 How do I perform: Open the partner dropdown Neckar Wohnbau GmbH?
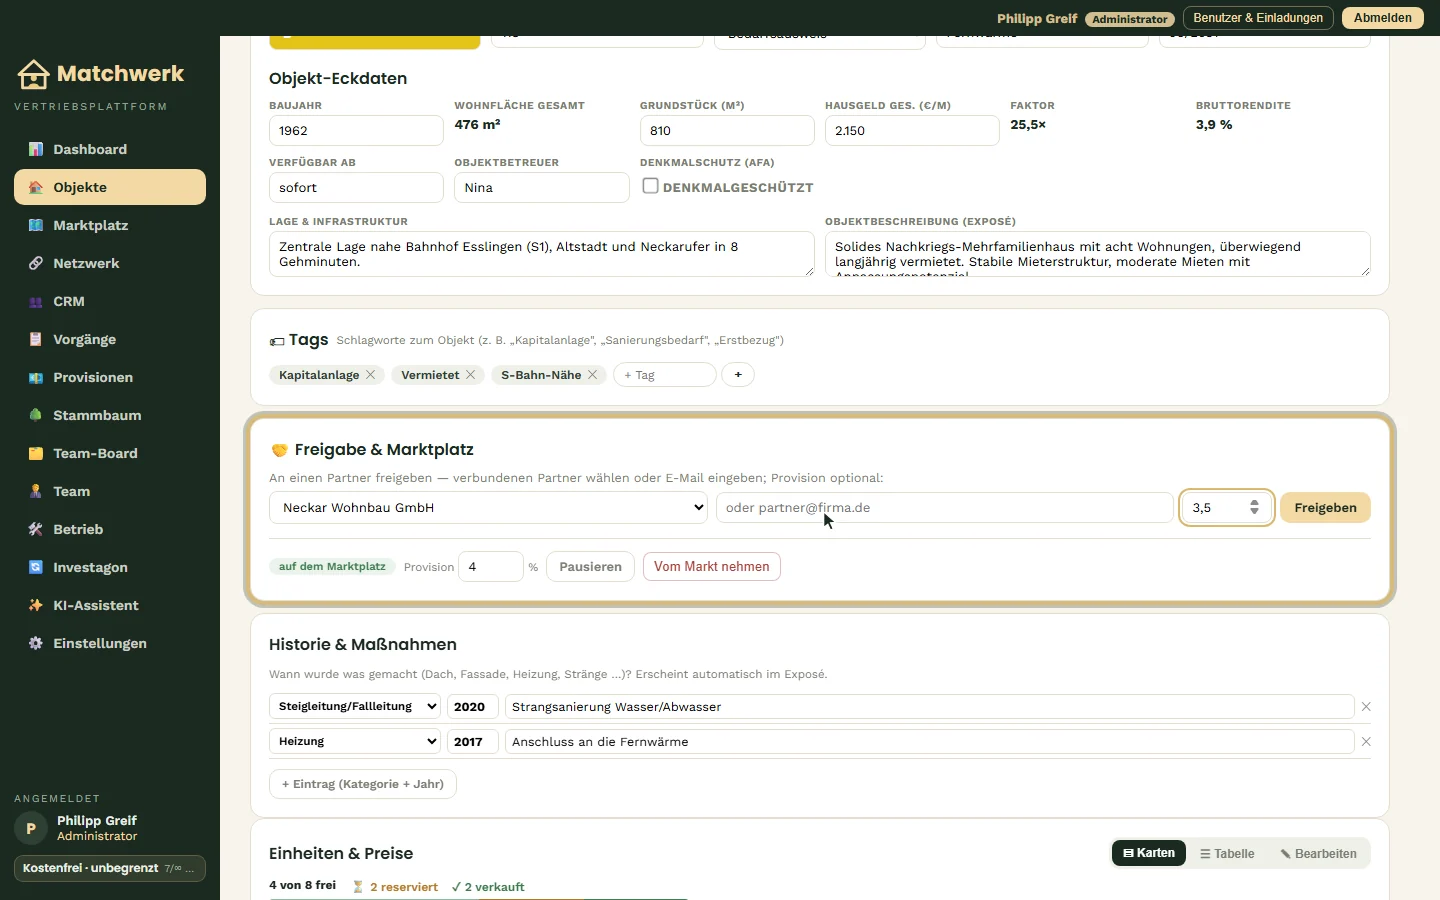(x=488, y=508)
